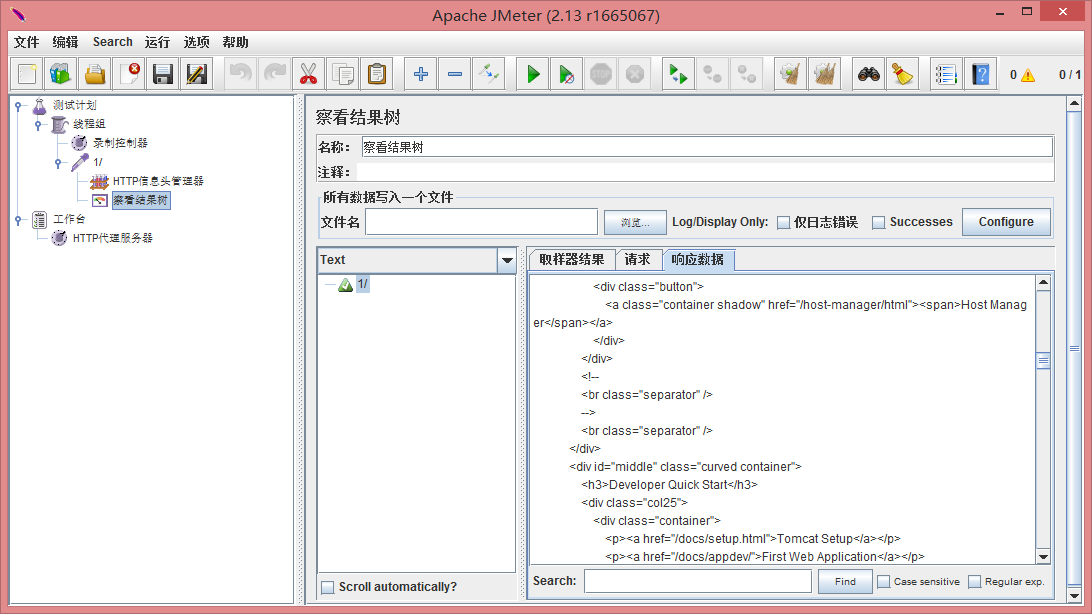Image resolution: width=1092 pixels, height=614 pixels.
Task: Collapse the 1/ sampler tree node
Action: [58, 163]
